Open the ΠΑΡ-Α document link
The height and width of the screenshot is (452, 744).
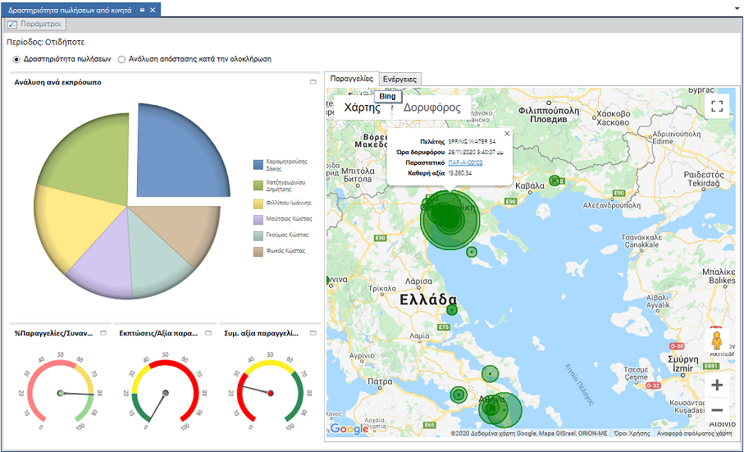pos(465,163)
